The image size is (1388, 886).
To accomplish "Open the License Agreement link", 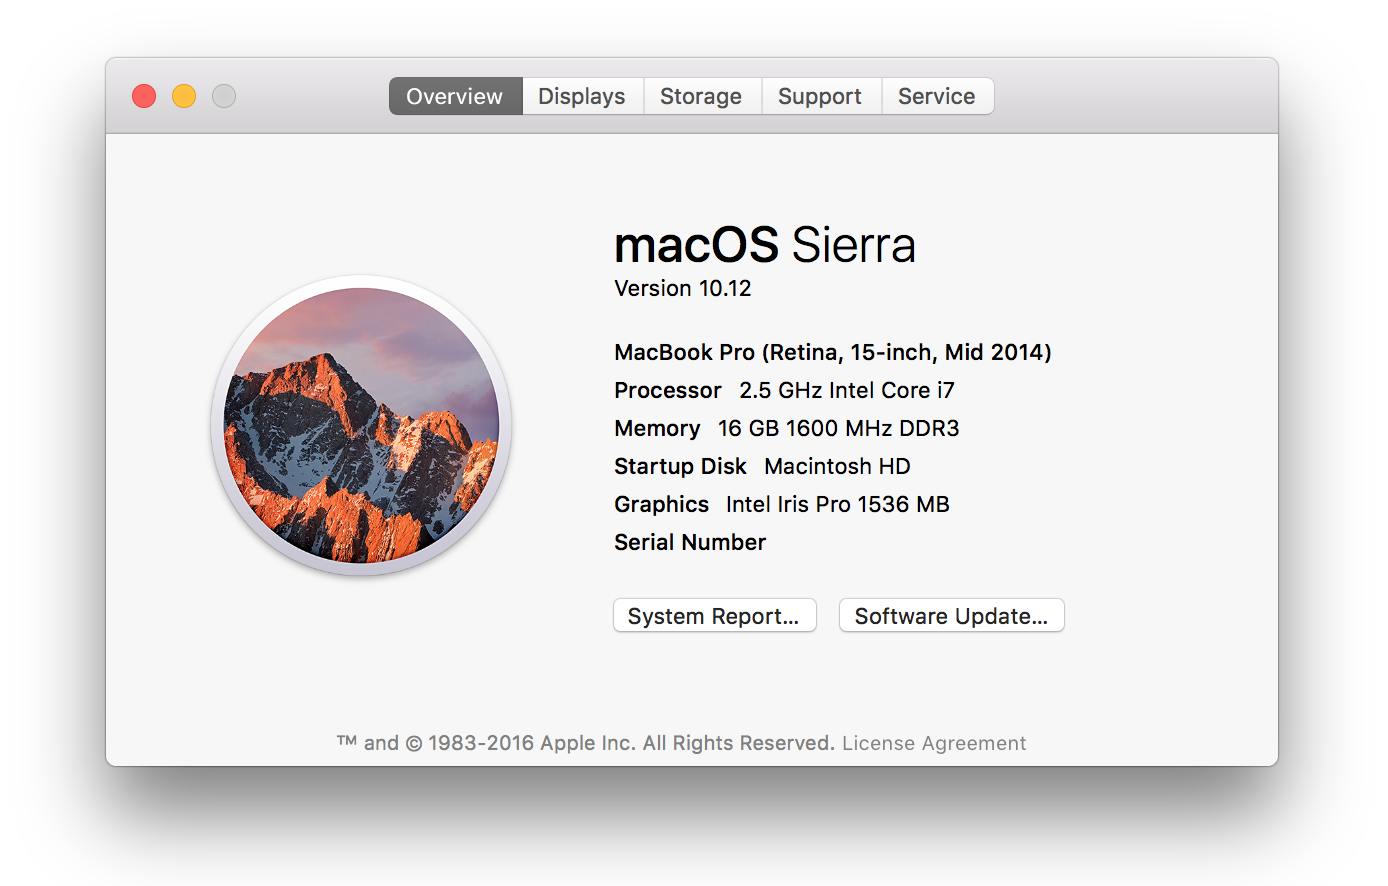I will click(934, 743).
